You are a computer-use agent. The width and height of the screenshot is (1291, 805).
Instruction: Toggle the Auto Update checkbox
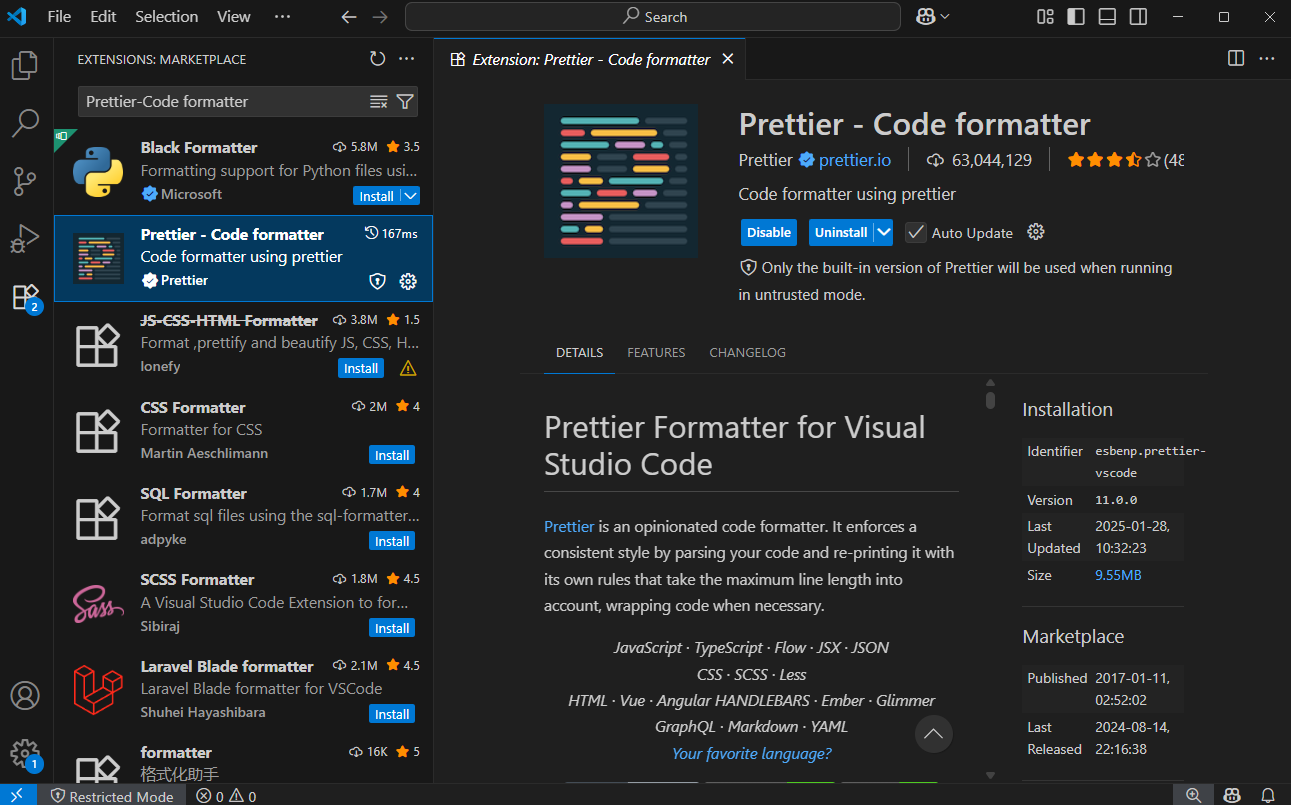(915, 232)
